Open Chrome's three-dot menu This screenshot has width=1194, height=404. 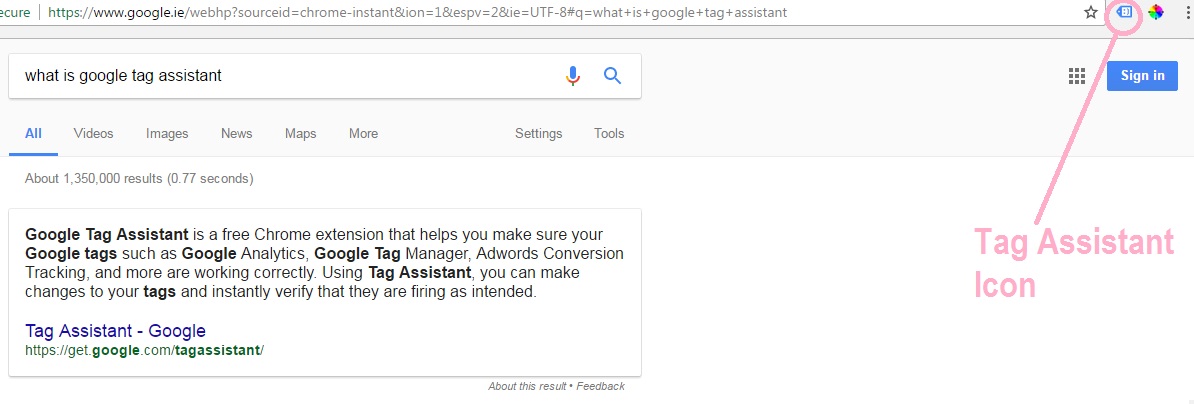(1186, 12)
